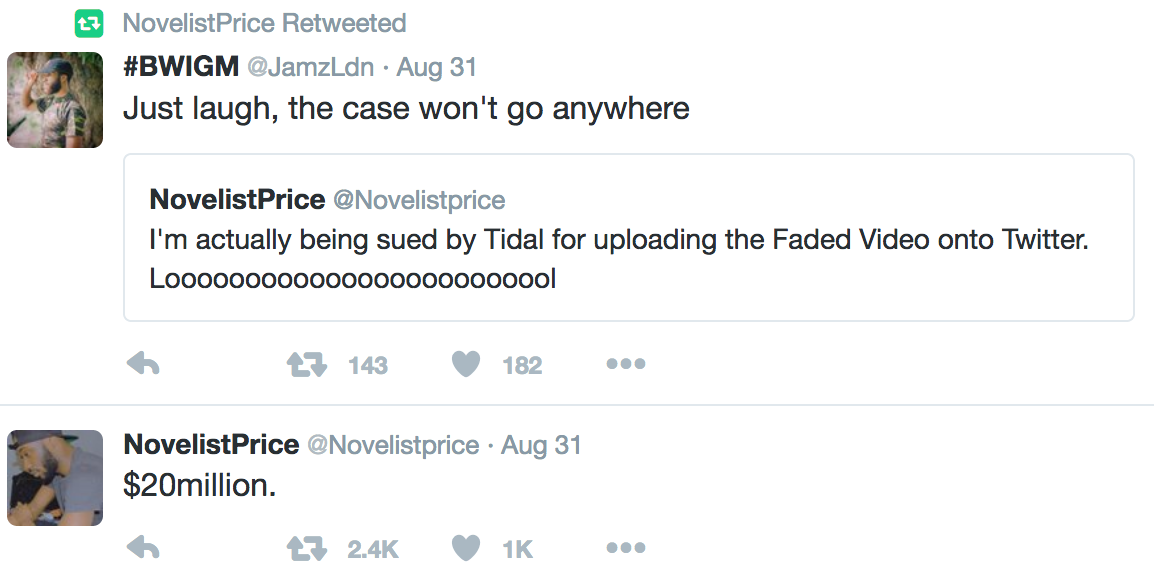1154x584 pixels.
Task: Like the tweet with 182 likes
Action: 465,363
